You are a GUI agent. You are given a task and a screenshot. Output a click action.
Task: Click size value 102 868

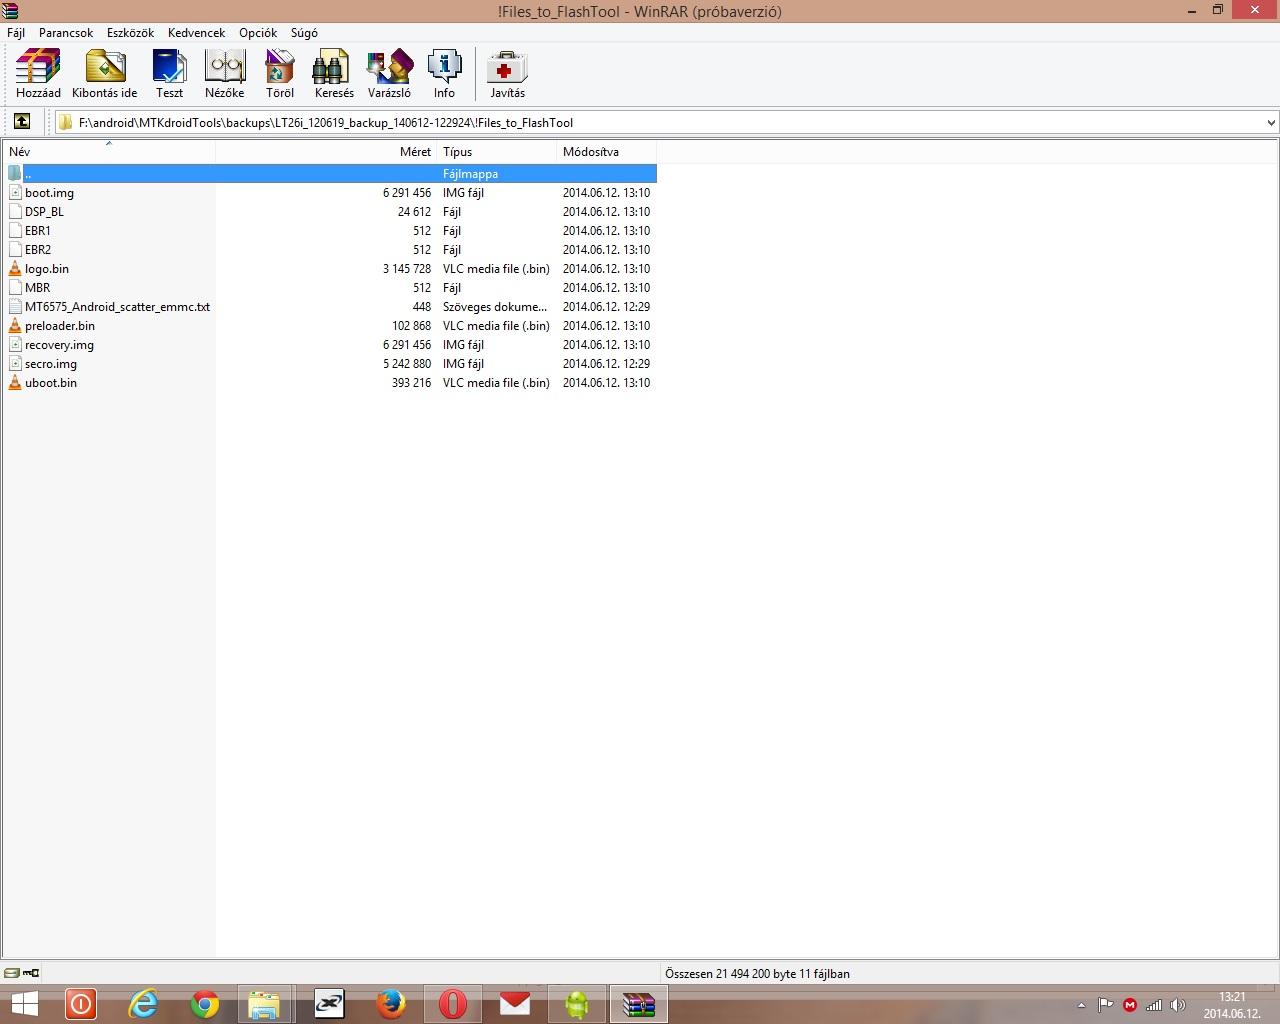click(x=411, y=325)
